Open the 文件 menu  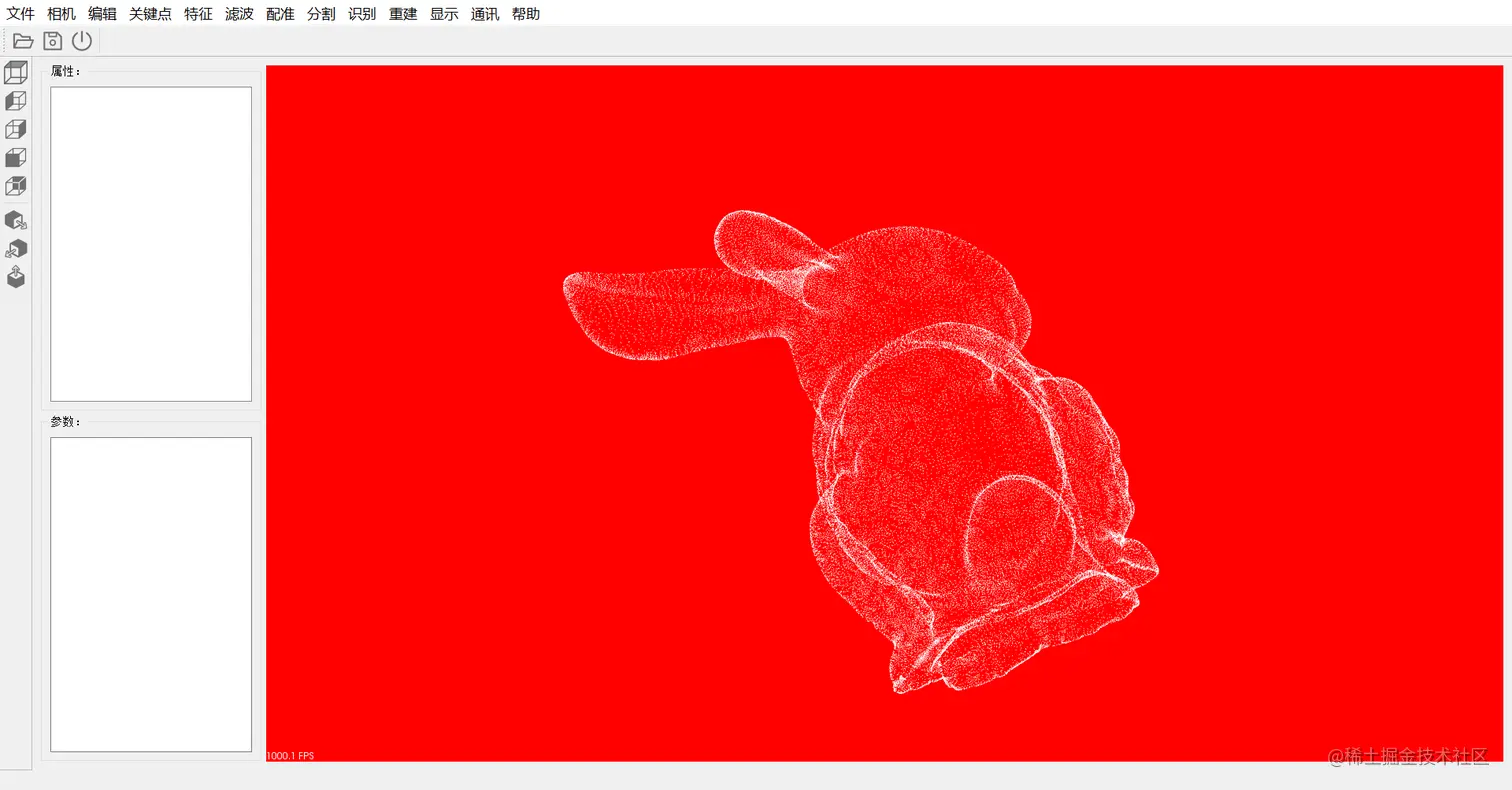pos(21,14)
